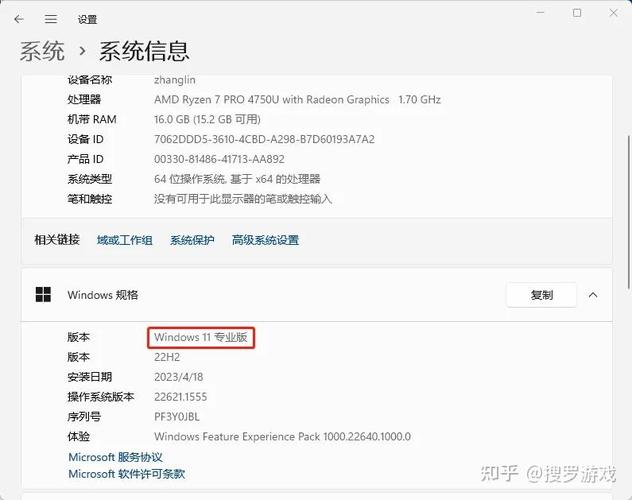Select the device name zhanglin
Viewport: 632px width, 500px height.
[175, 80]
